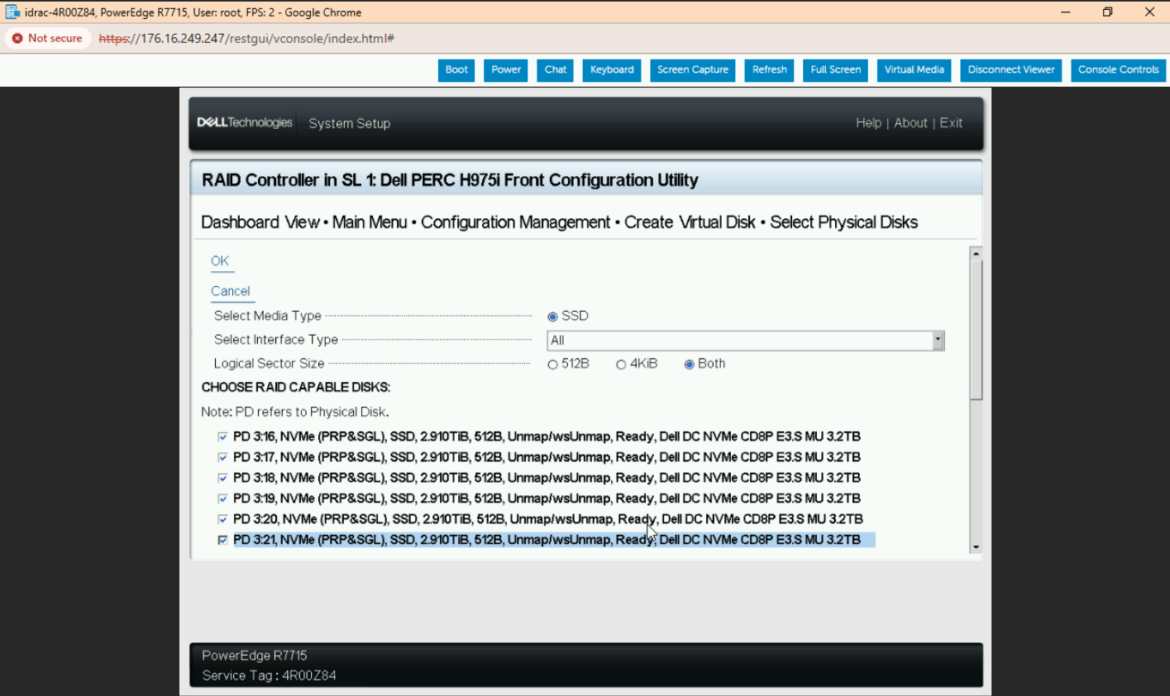Click the Not secure site warning icon
The image size is (1170, 696).
click(x=17, y=38)
